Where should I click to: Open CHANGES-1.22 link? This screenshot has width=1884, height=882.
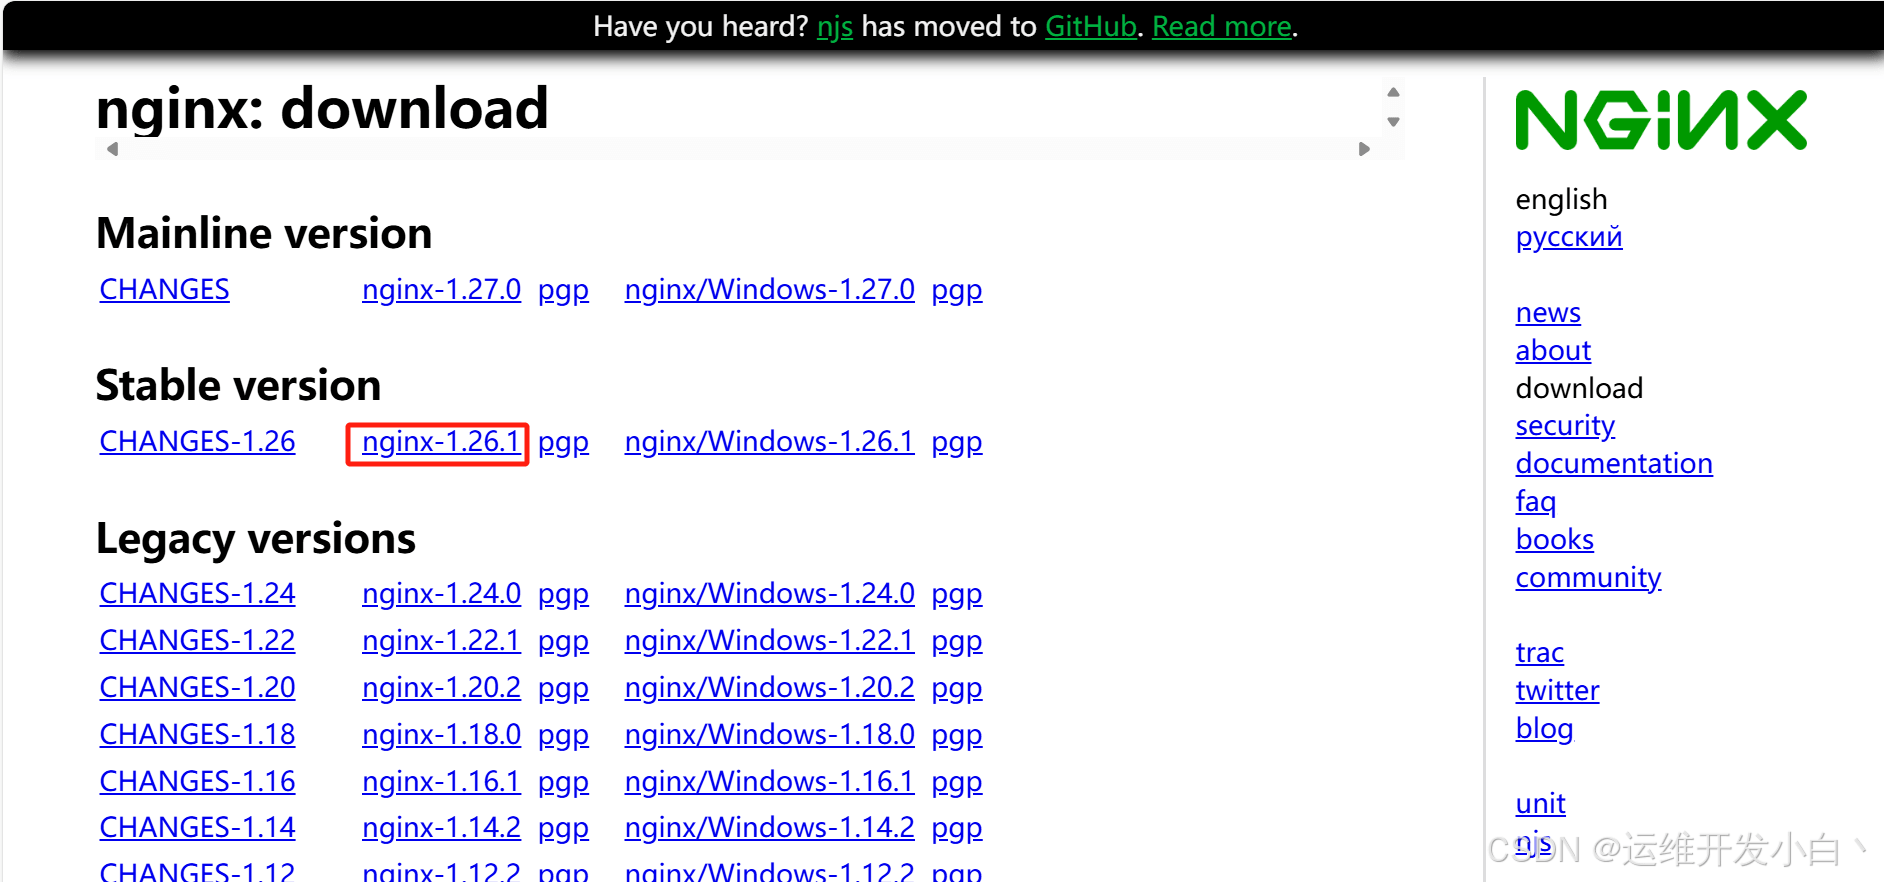[198, 640]
